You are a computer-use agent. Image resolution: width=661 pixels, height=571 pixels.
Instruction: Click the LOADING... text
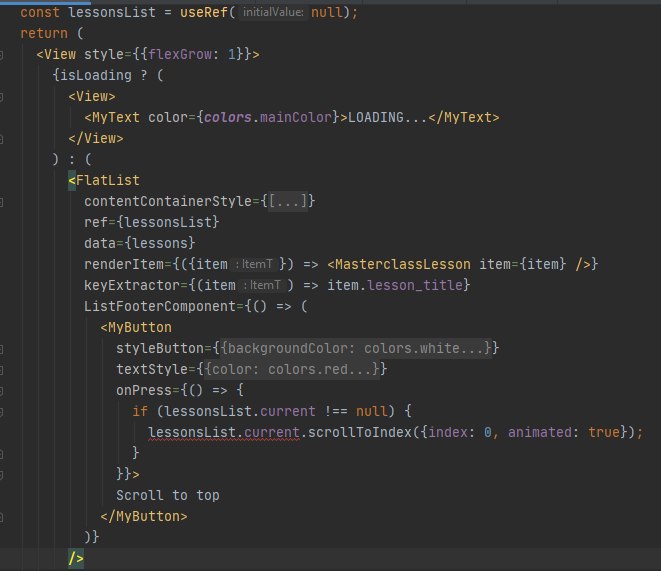388,118
